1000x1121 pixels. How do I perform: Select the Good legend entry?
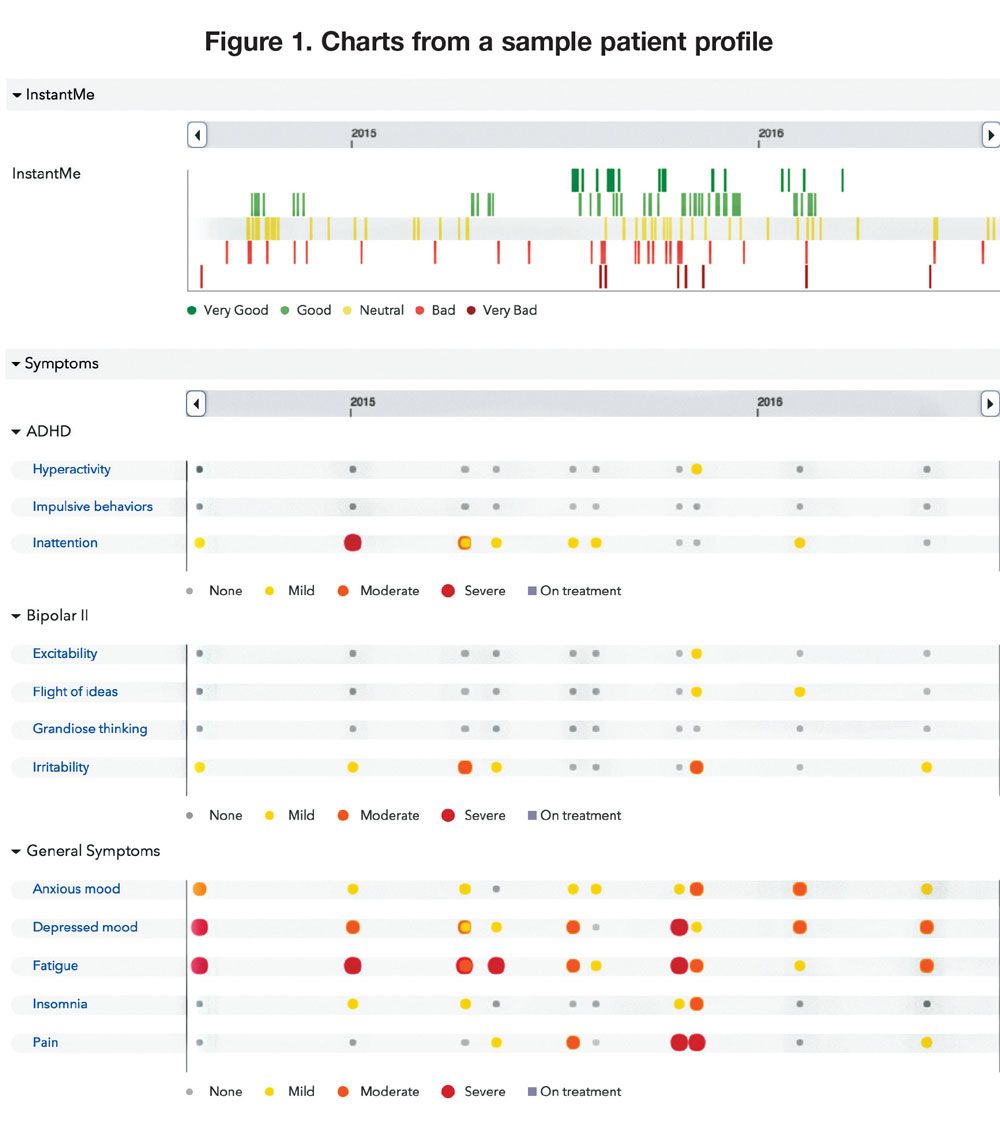[306, 310]
